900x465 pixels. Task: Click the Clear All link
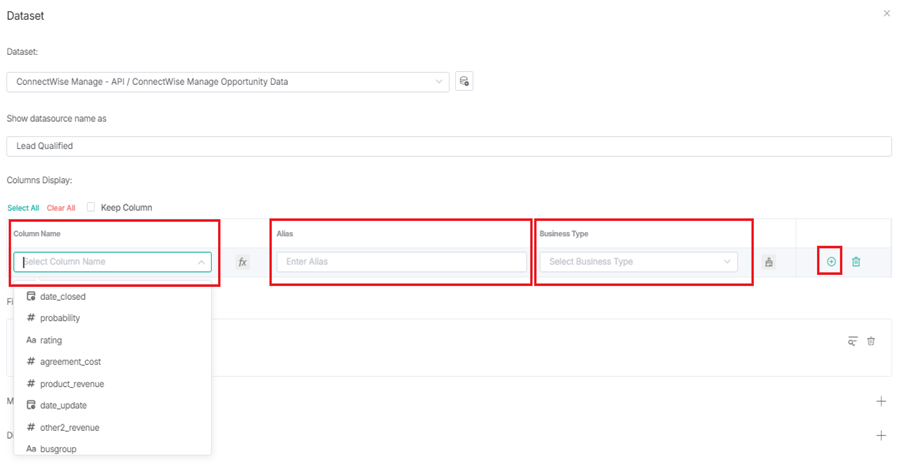click(61, 208)
